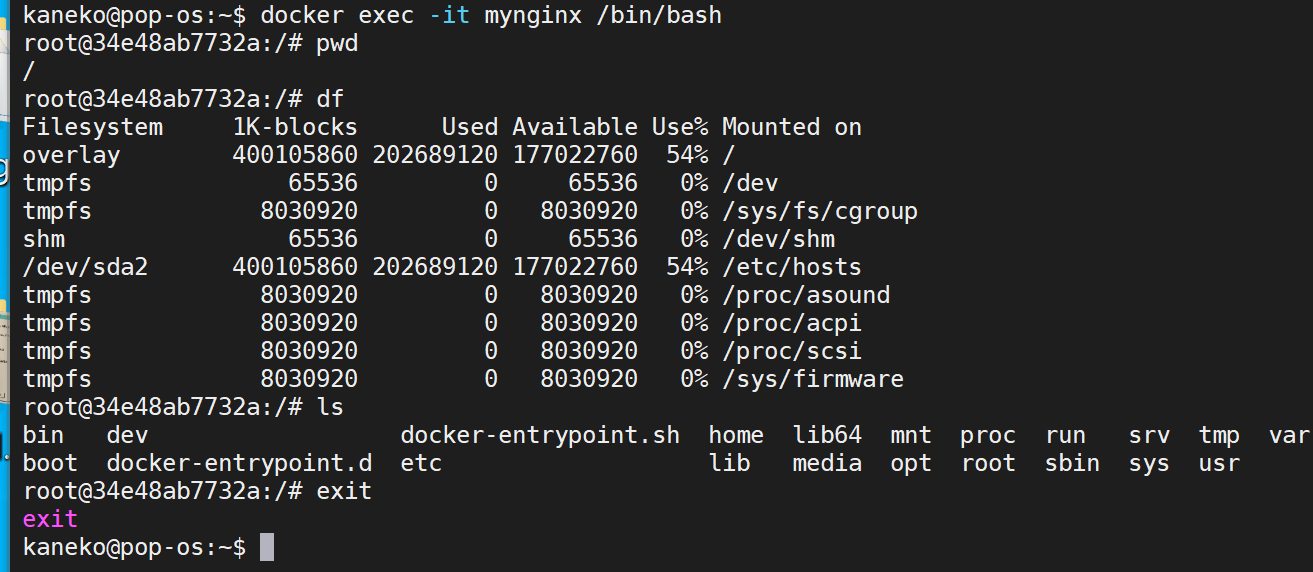Click the sbin directory name
The height and width of the screenshot is (572, 1313).
(x=1072, y=464)
